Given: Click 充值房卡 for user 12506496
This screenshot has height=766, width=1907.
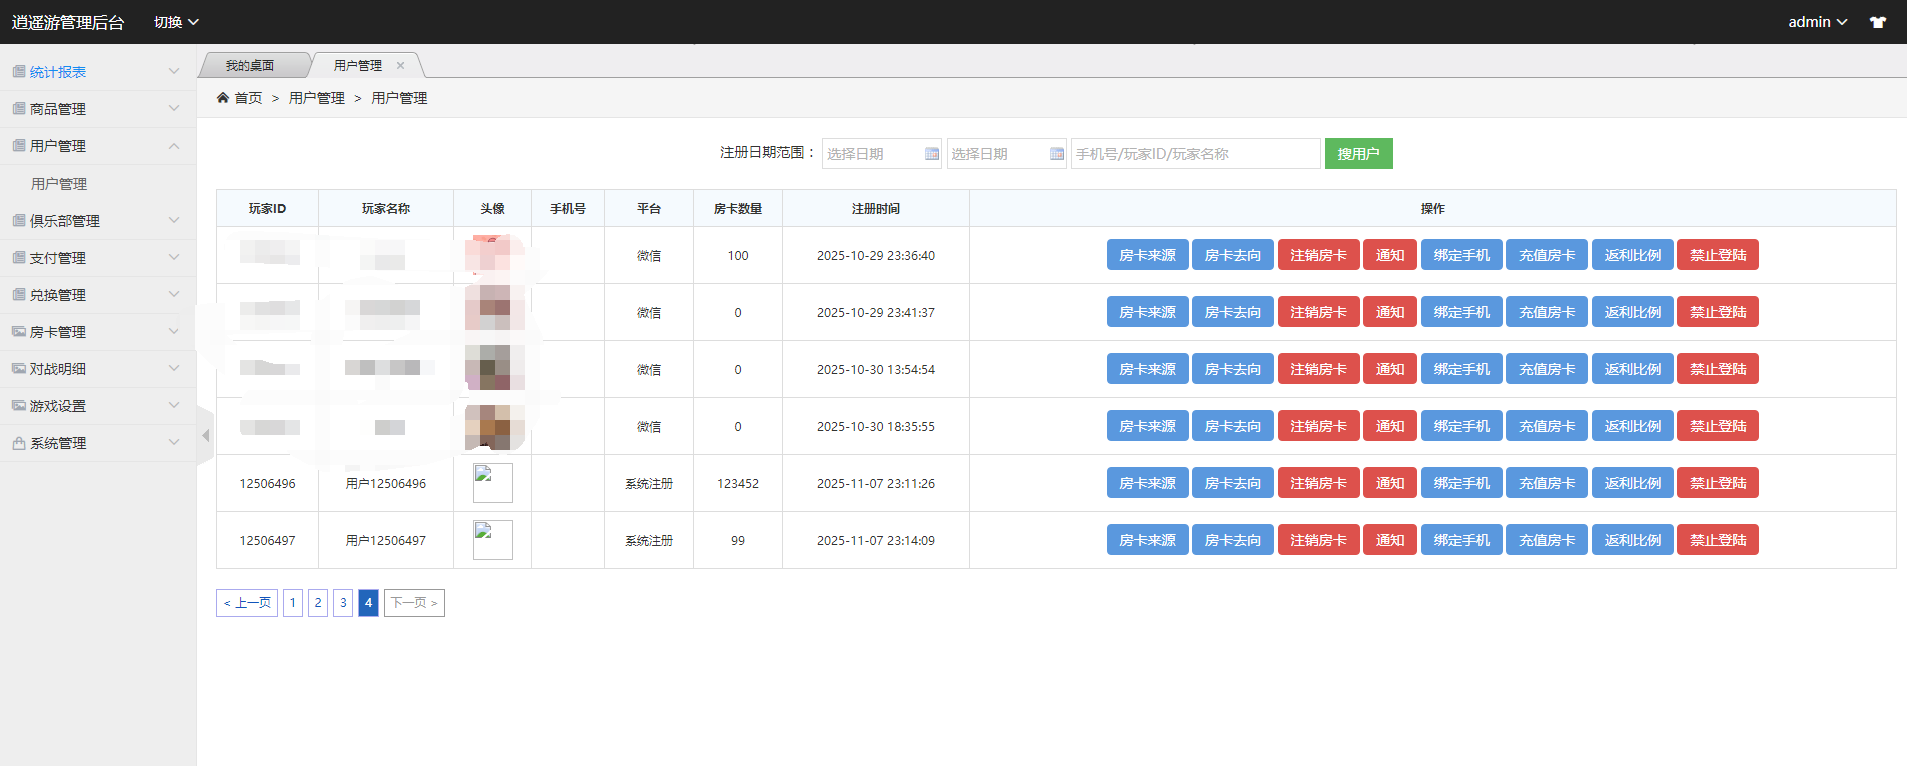Looking at the screenshot, I should (1546, 483).
